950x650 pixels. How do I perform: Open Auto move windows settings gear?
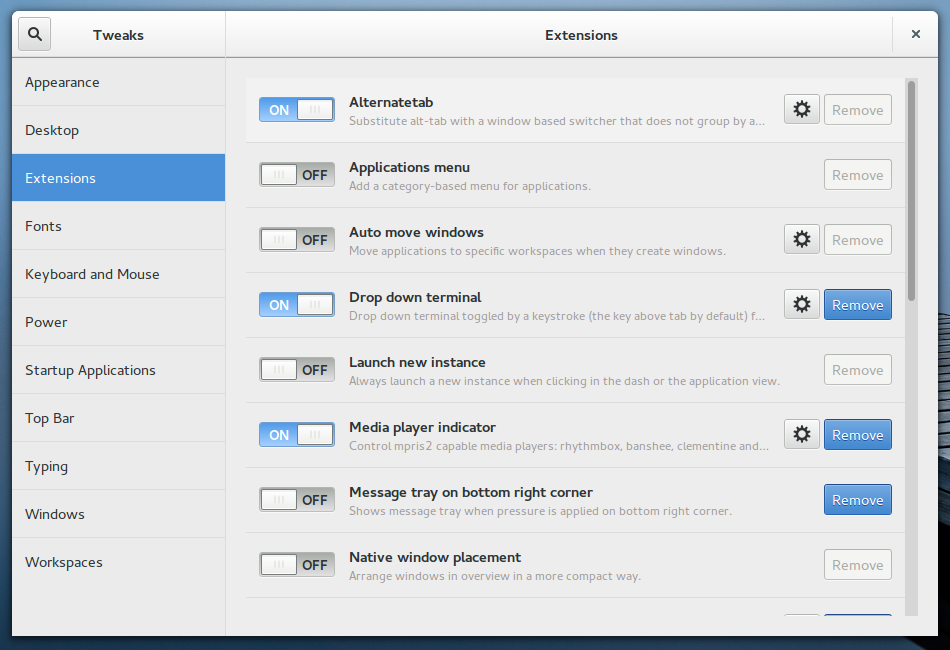pos(801,240)
